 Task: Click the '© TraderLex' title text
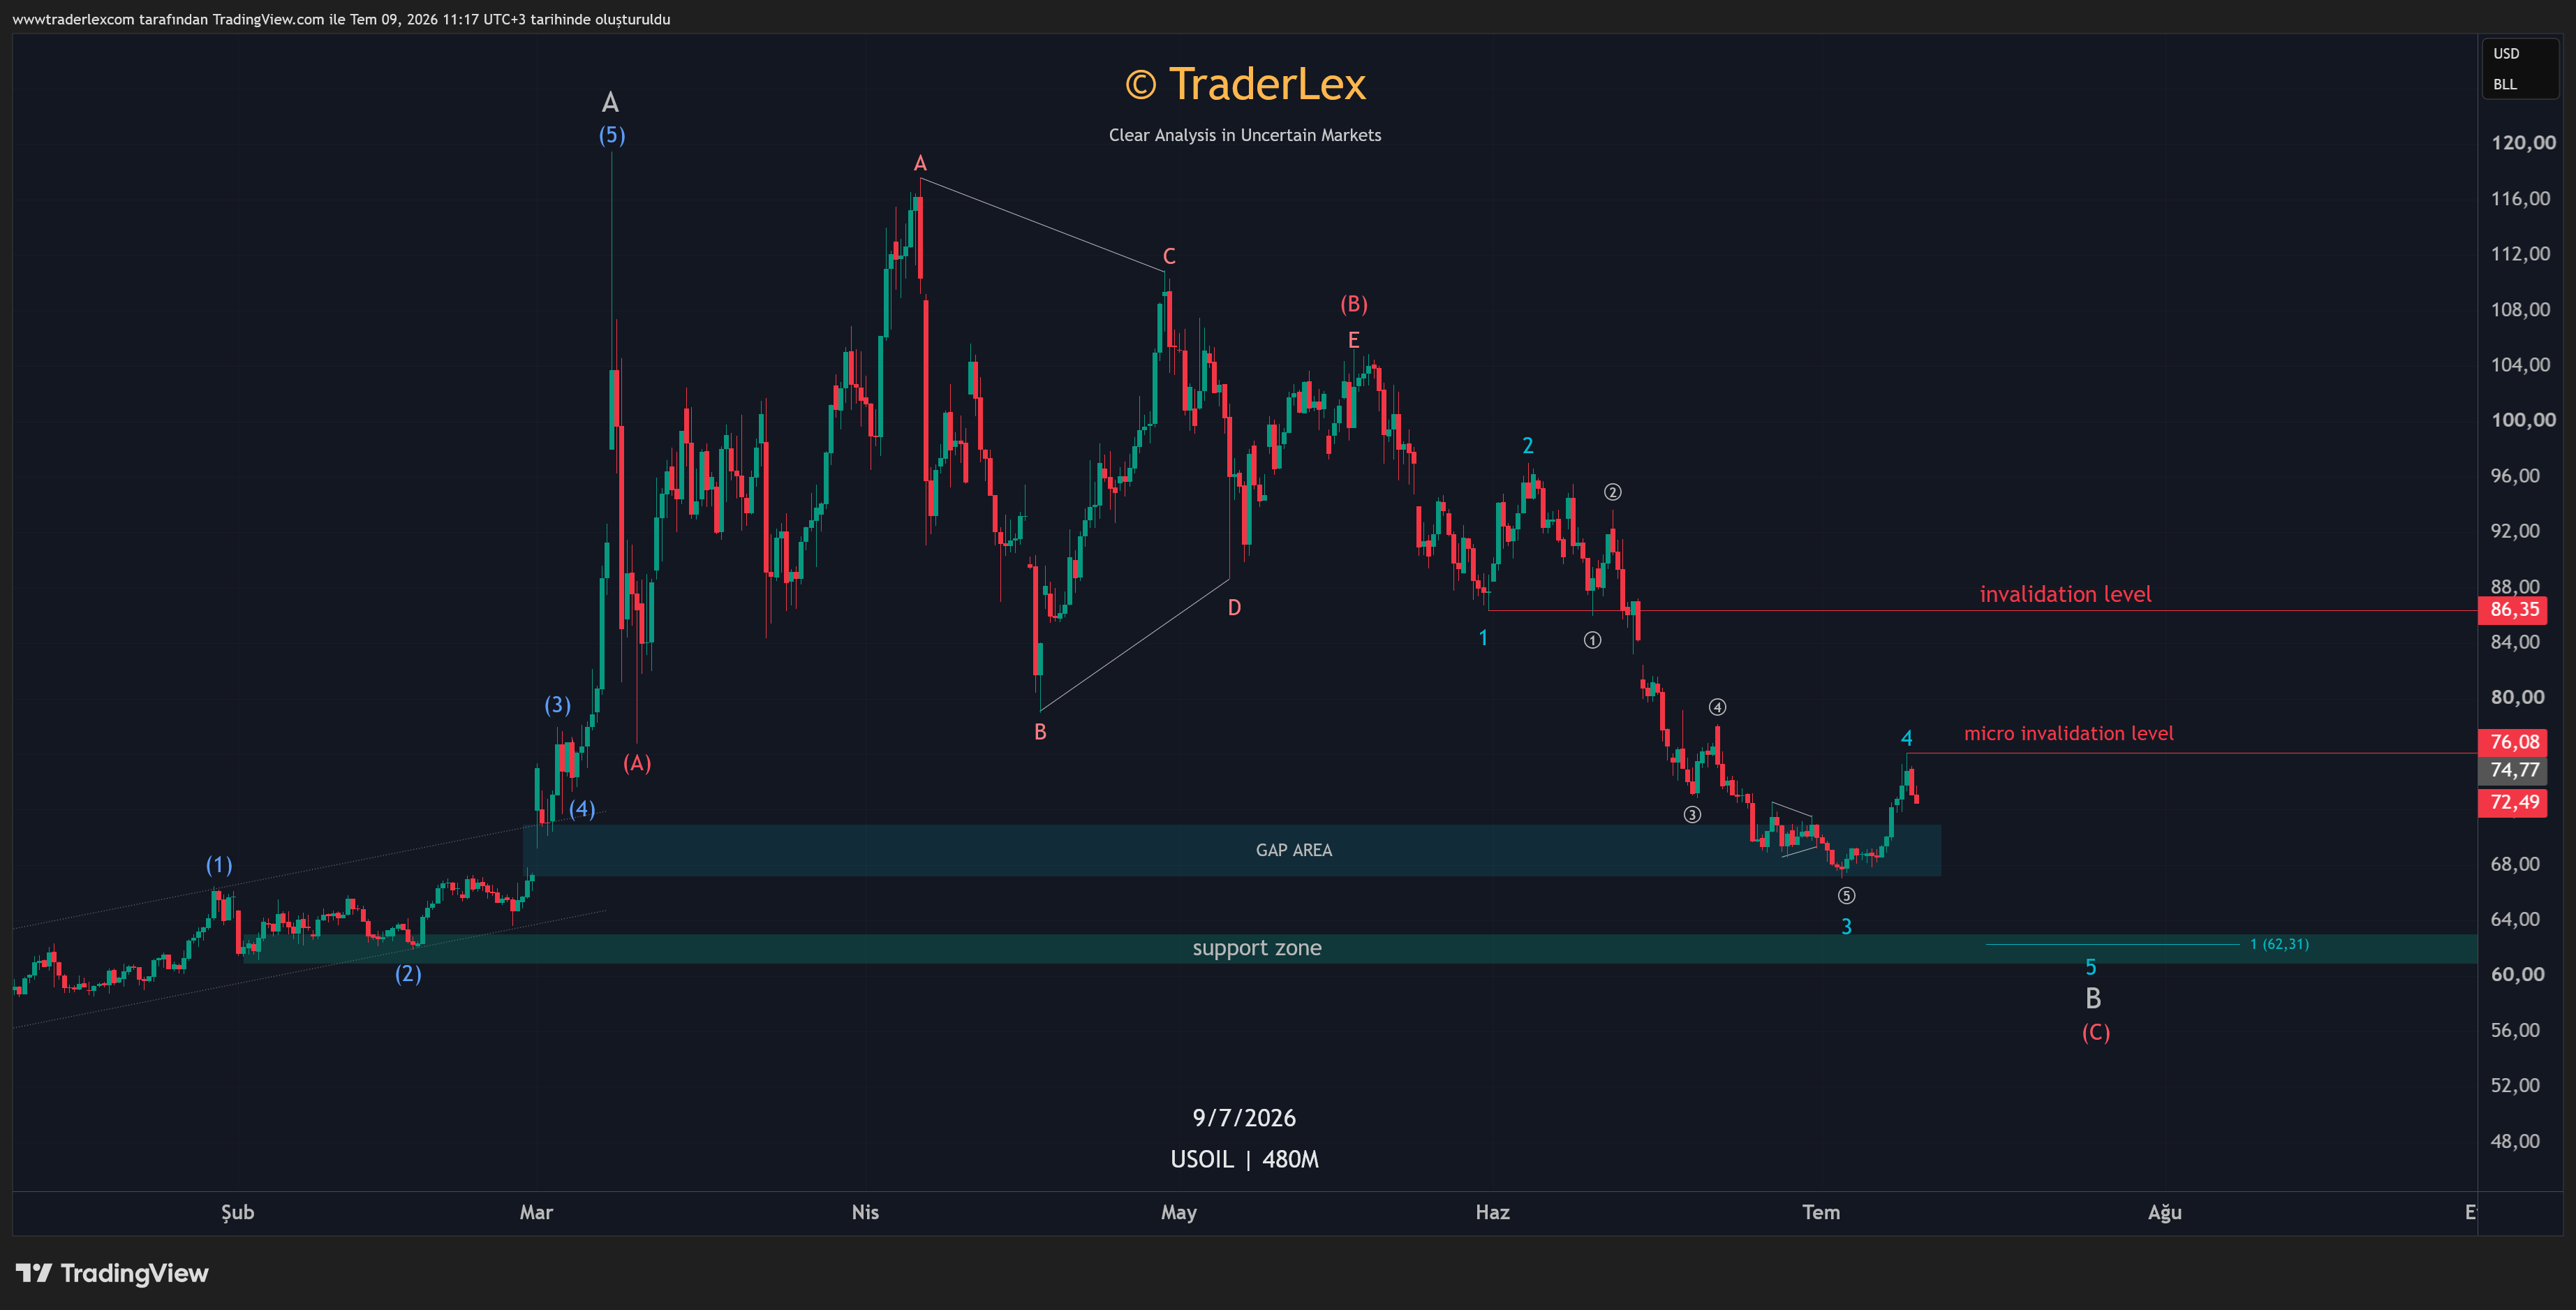1245,84
